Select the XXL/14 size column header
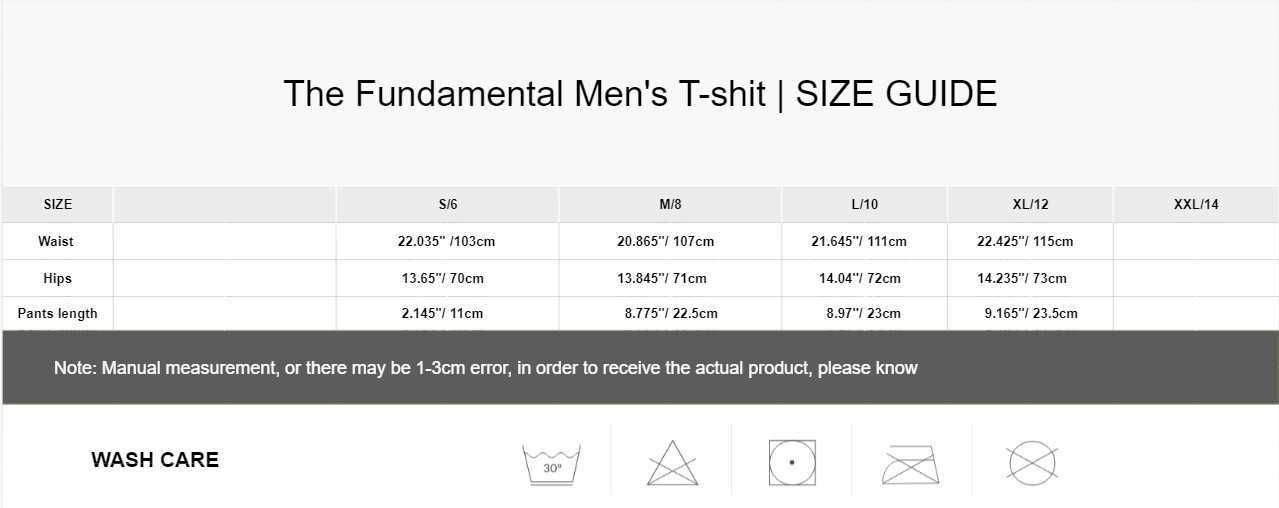The image size is (1279, 508). click(x=1196, y=204)
